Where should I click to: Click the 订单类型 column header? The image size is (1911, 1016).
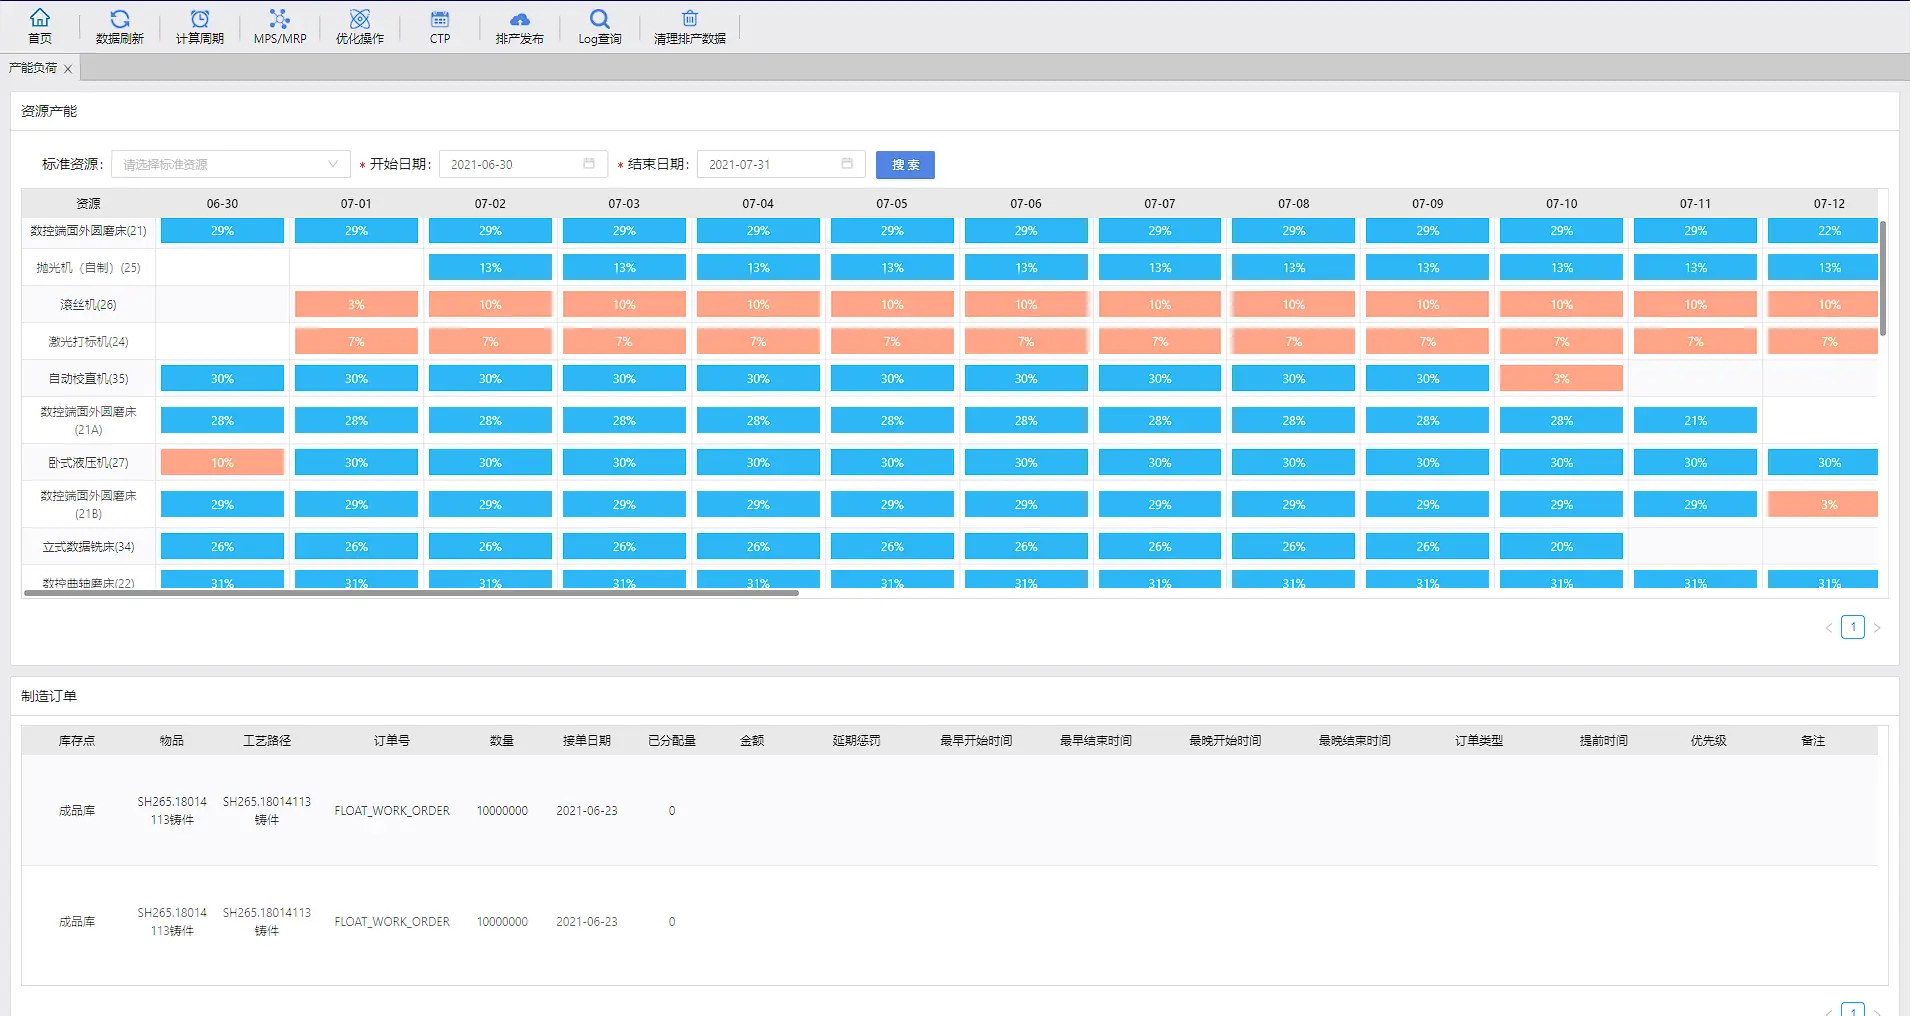[1479, 741]
